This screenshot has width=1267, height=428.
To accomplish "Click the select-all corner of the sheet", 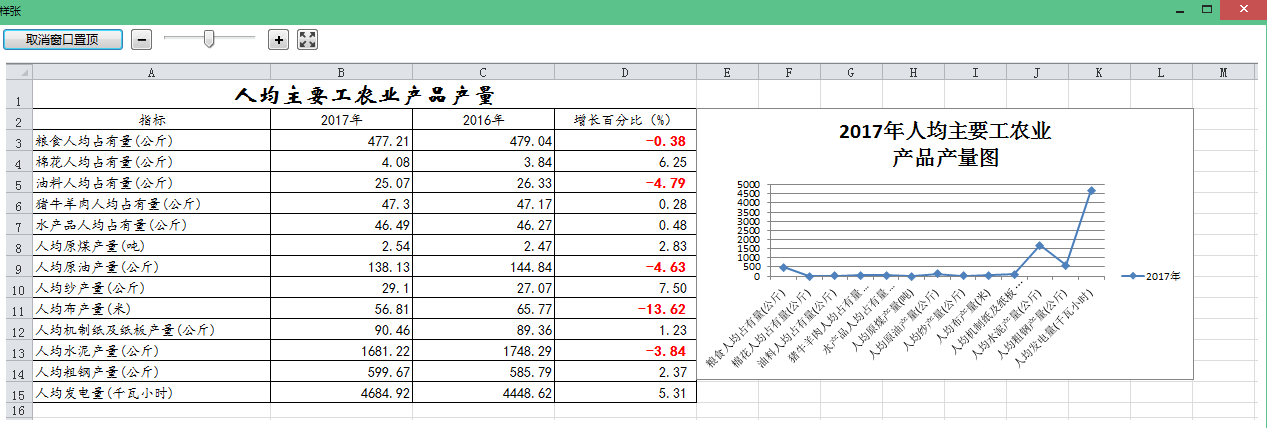I will pos(19,72).
